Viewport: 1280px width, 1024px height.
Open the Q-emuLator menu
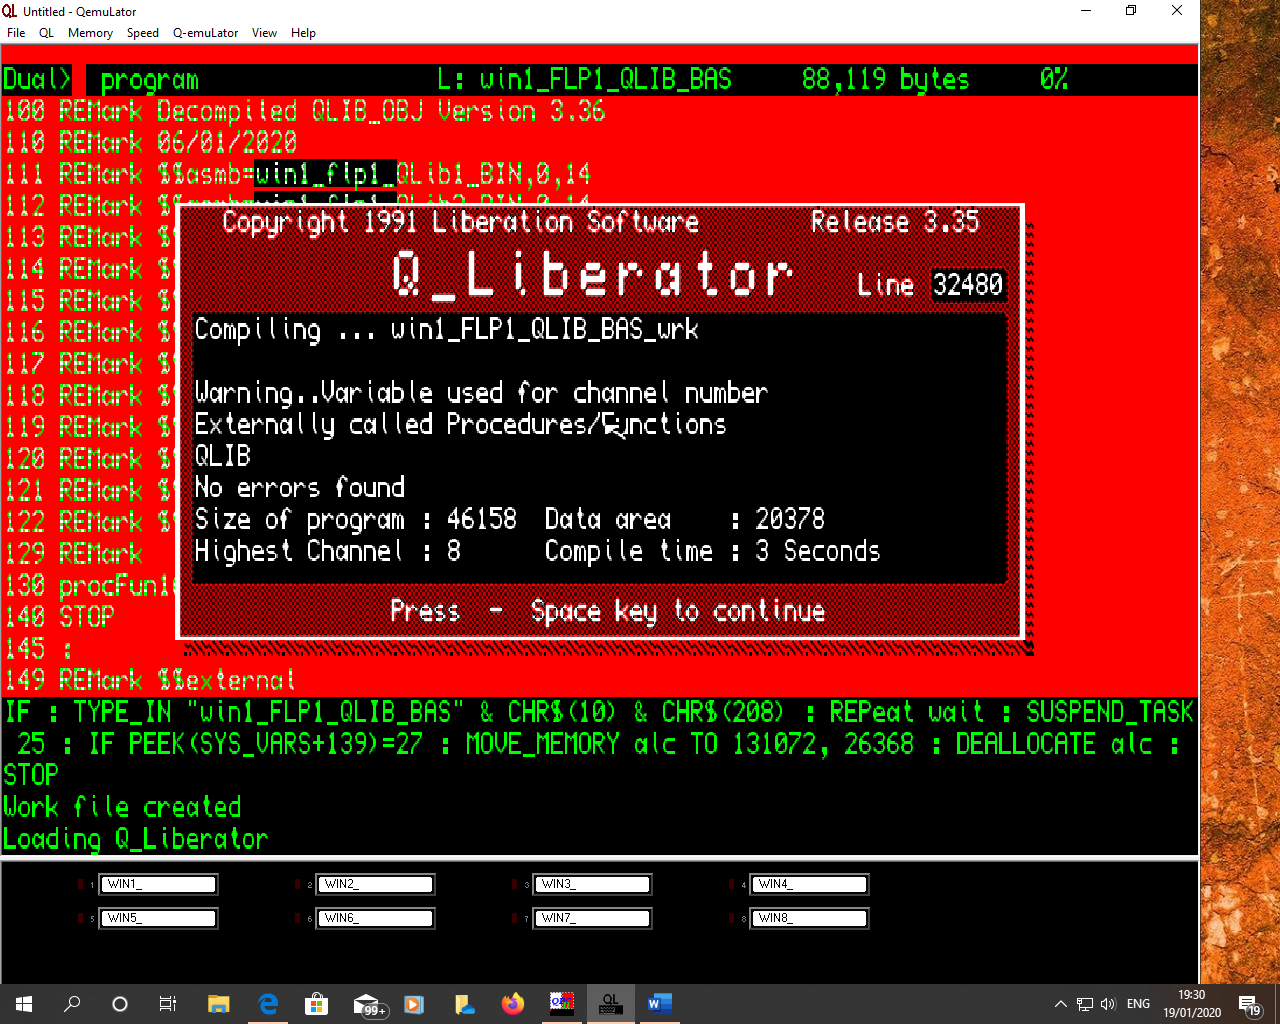pos(205,33)
